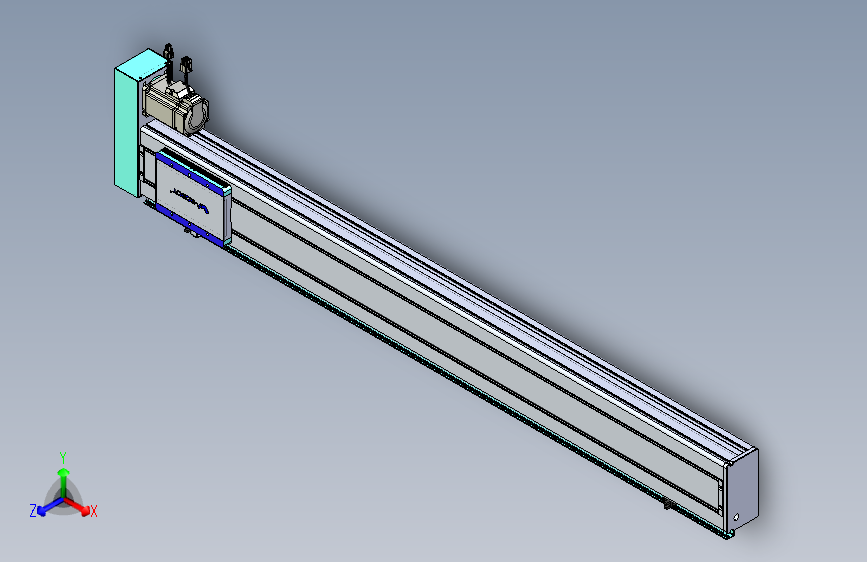Click the logo on the slider carriage
Viewport: 867px width, 562px height.
pos(190,200)
